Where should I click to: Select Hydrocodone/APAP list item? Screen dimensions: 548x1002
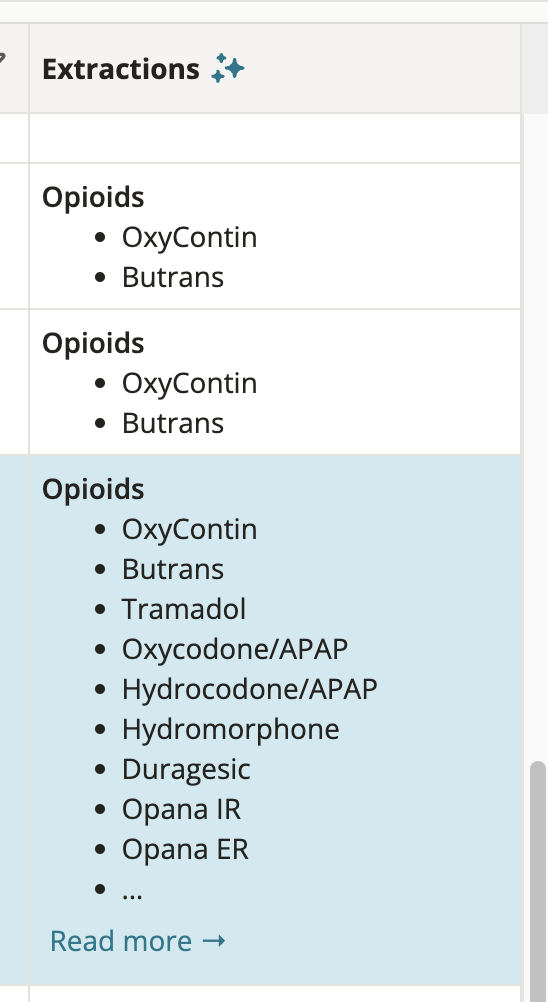point(250,689)
